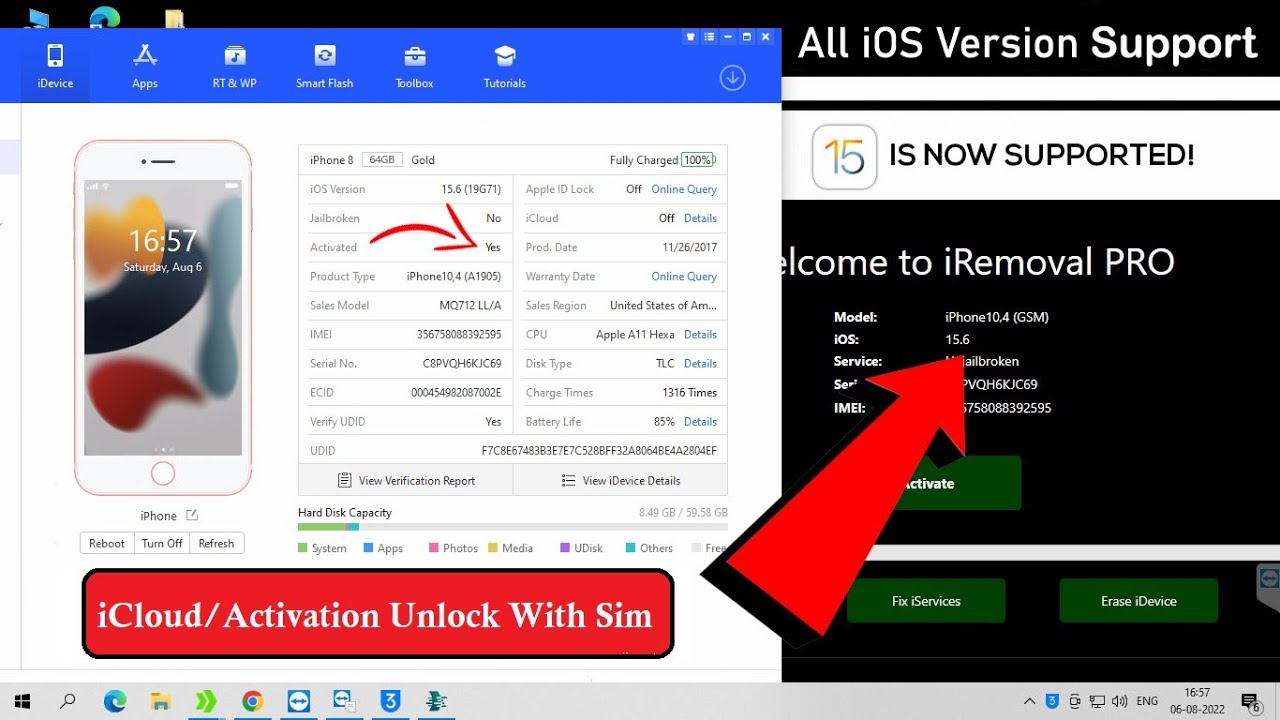
Task: Switch ENG input language indicator
Action: point(1148,701)
